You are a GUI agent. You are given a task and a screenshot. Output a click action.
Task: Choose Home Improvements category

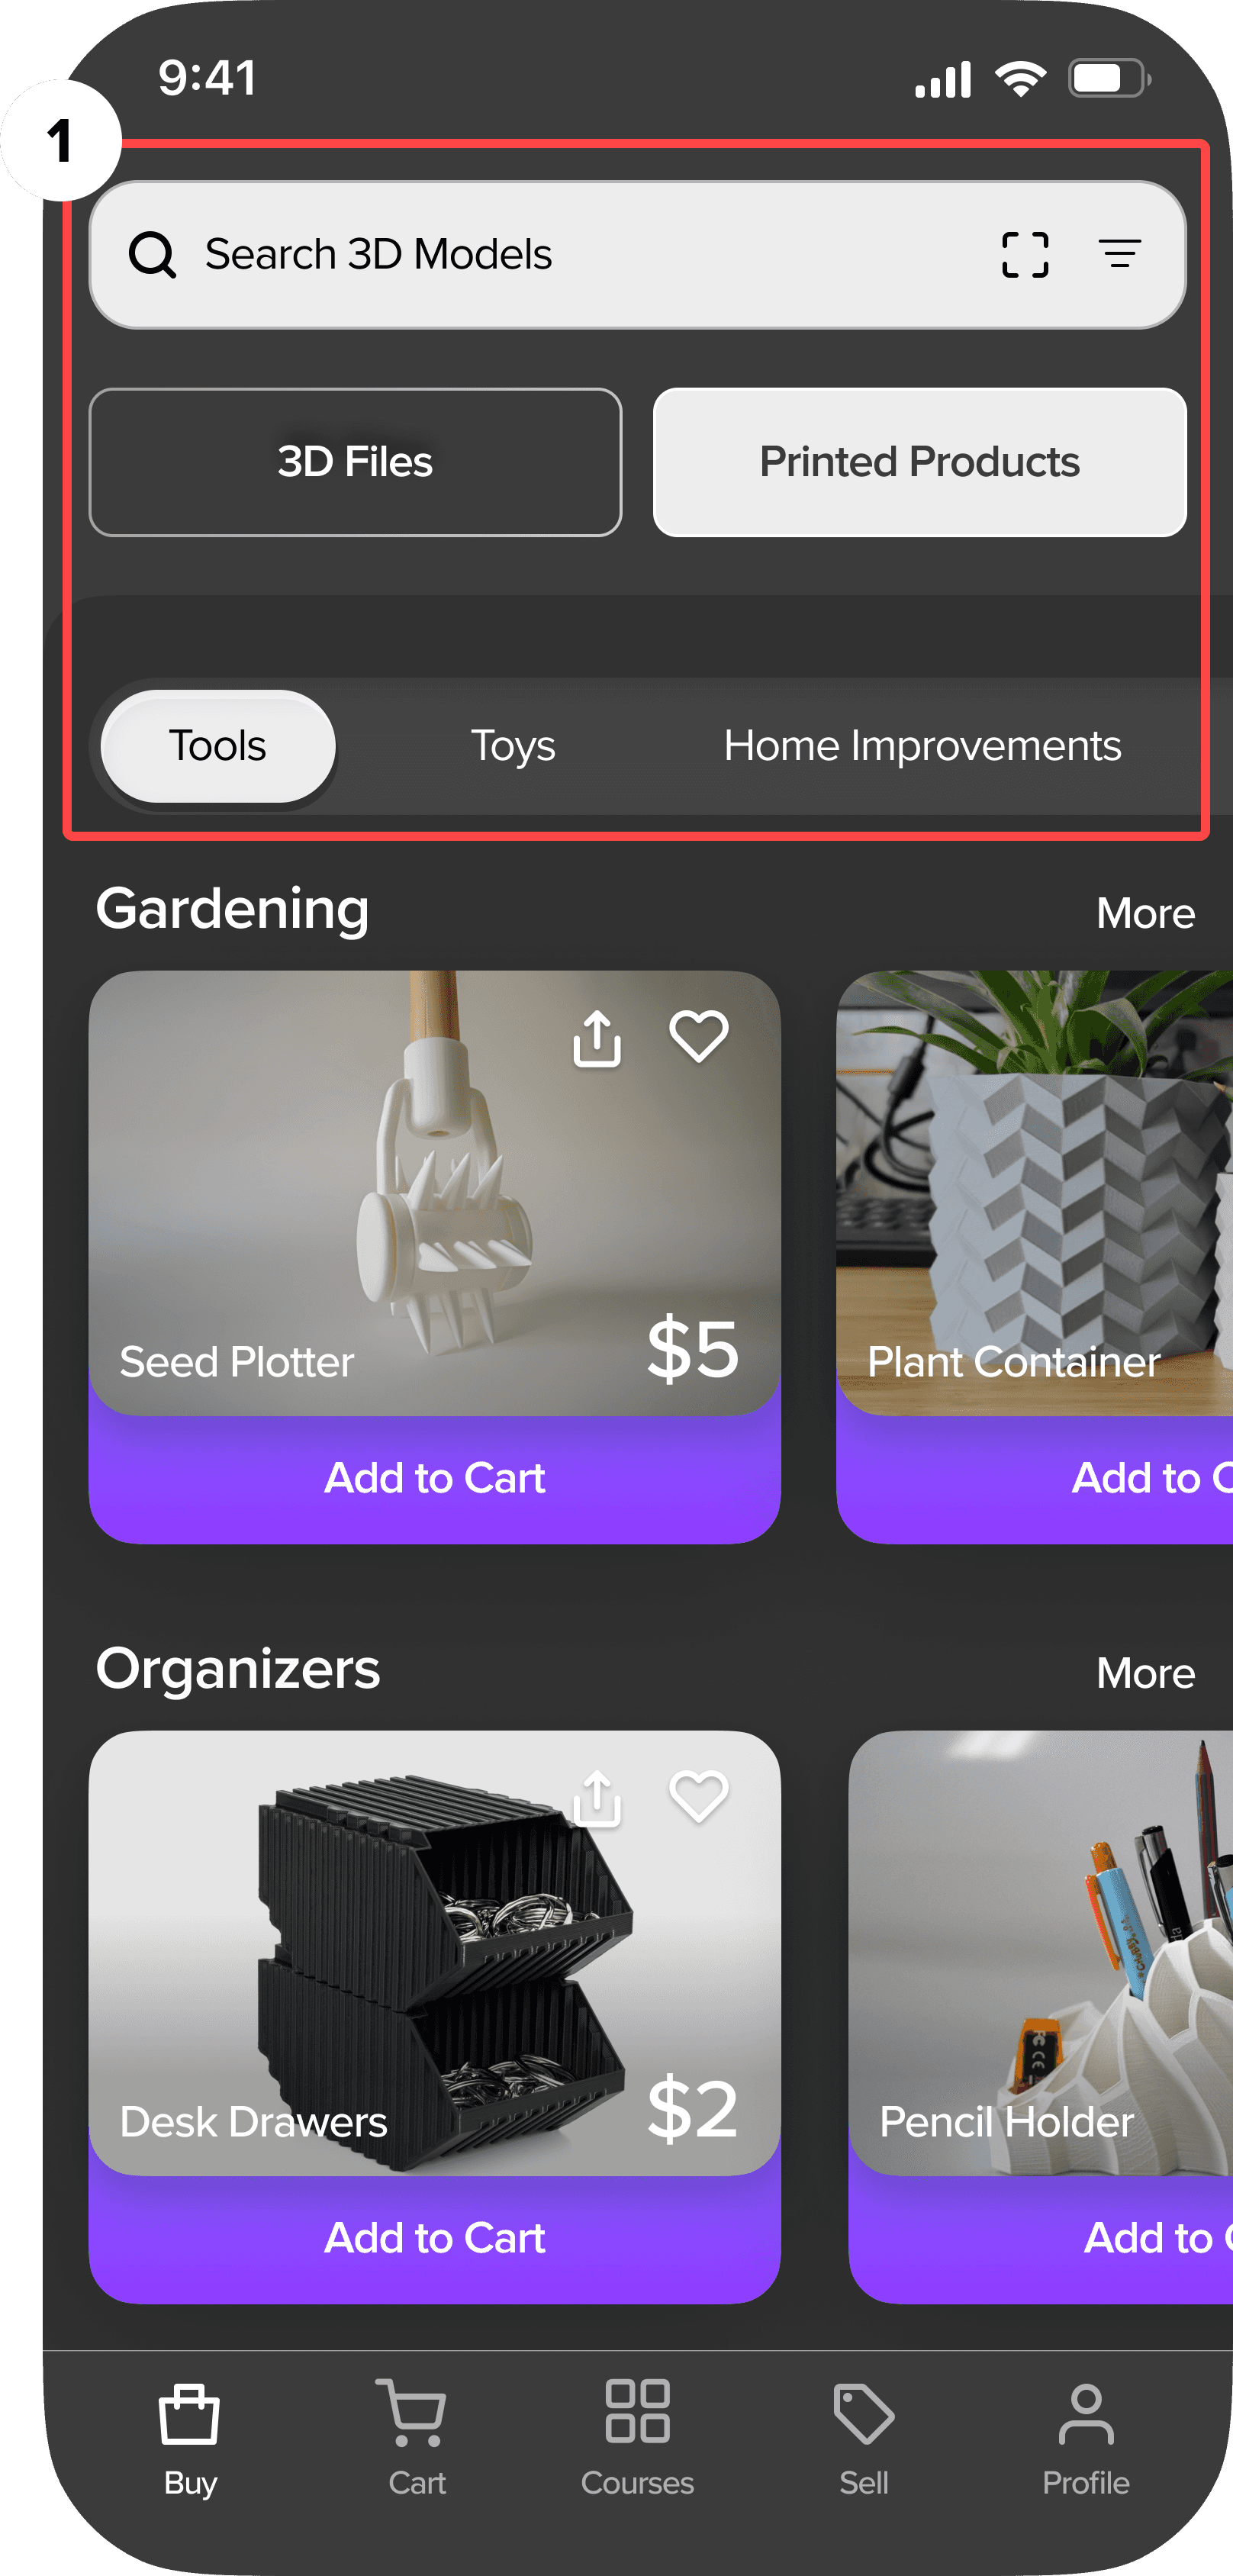922,746
